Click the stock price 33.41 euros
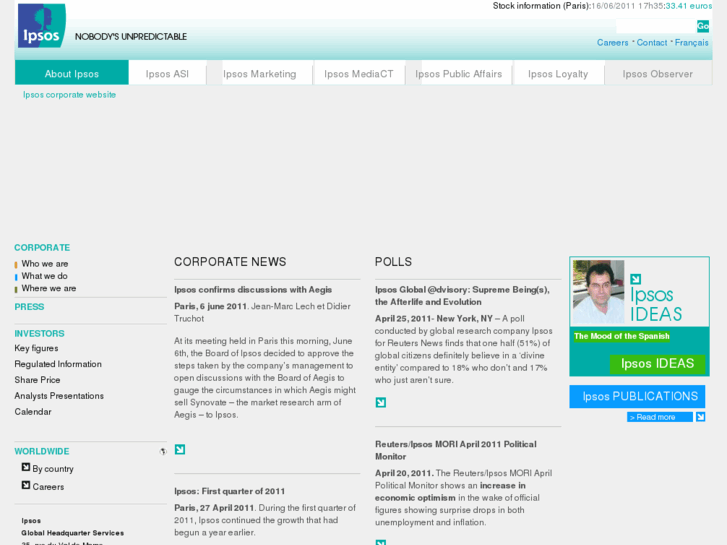This screenshot has height=545, width=727. (x=689, y=6)
